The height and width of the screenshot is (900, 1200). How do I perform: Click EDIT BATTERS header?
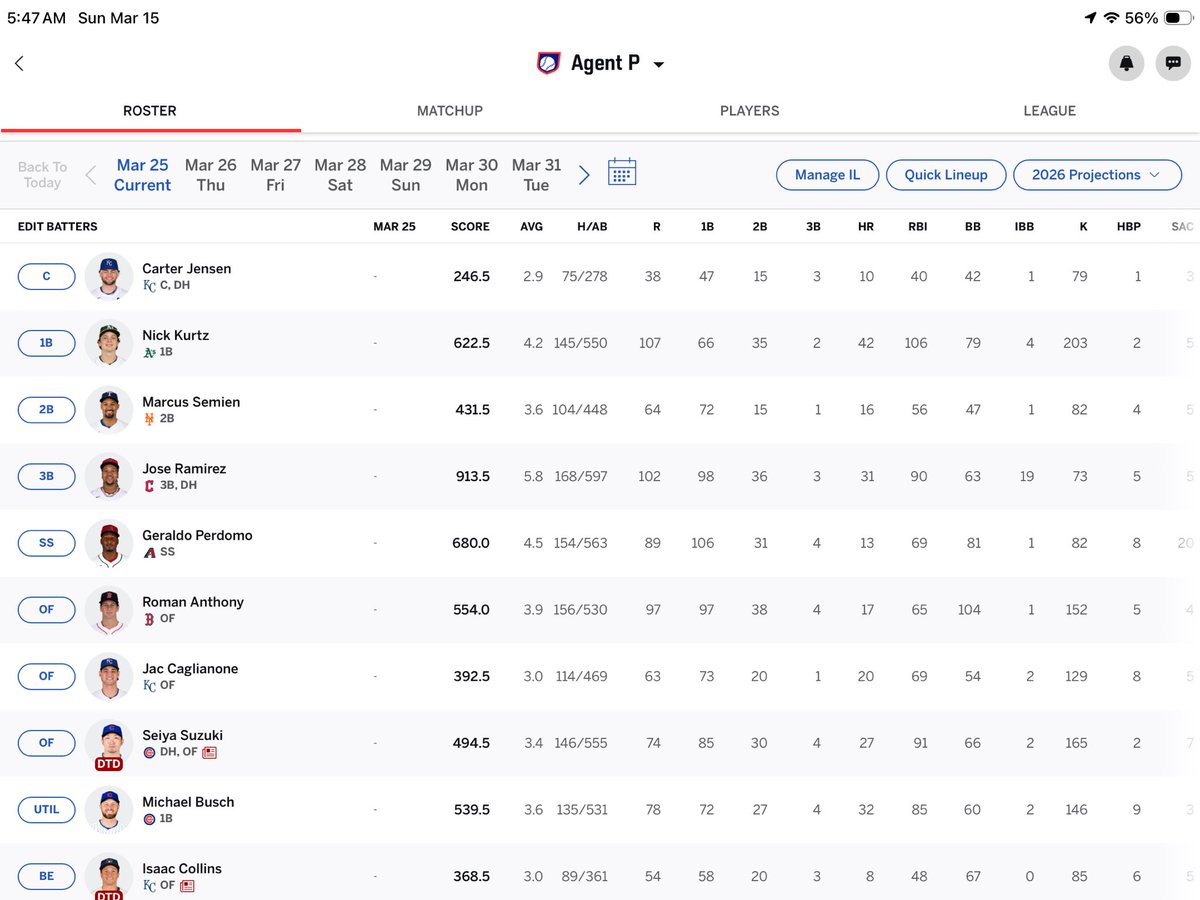[x=58, y=227]
